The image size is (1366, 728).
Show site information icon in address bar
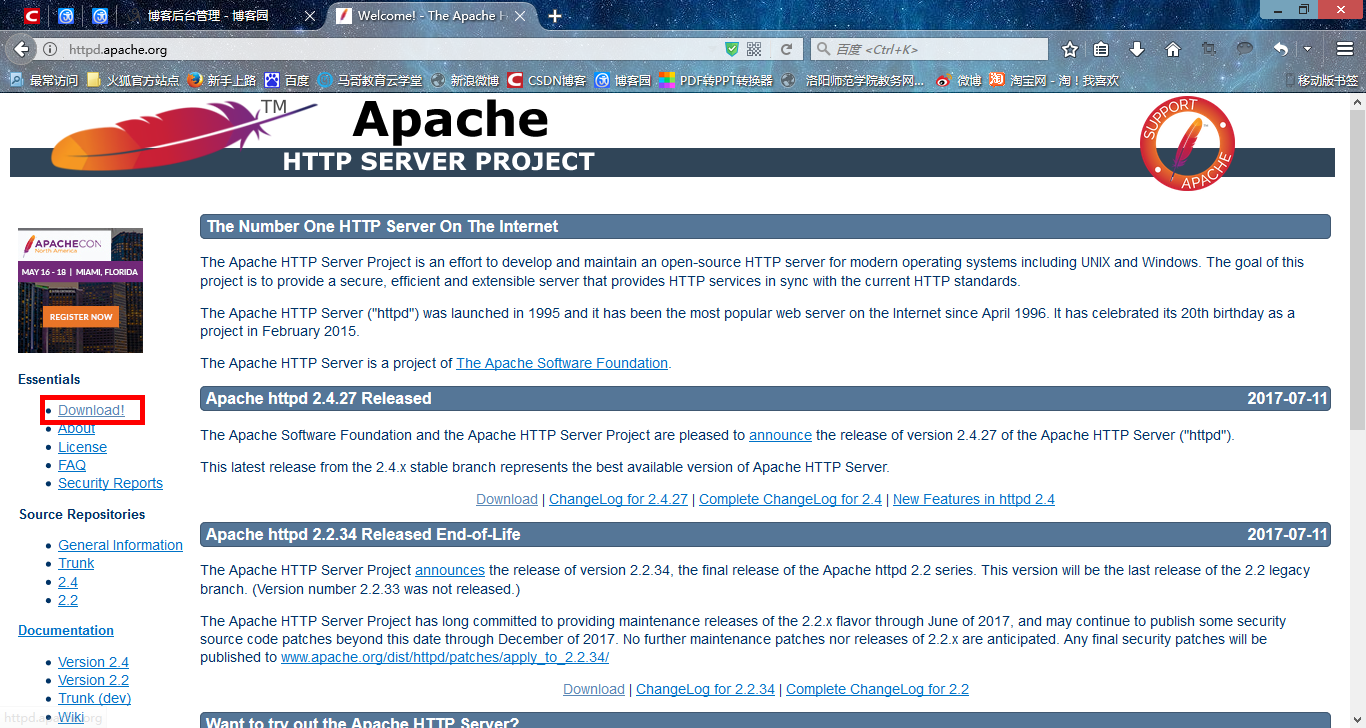[49, 49]
